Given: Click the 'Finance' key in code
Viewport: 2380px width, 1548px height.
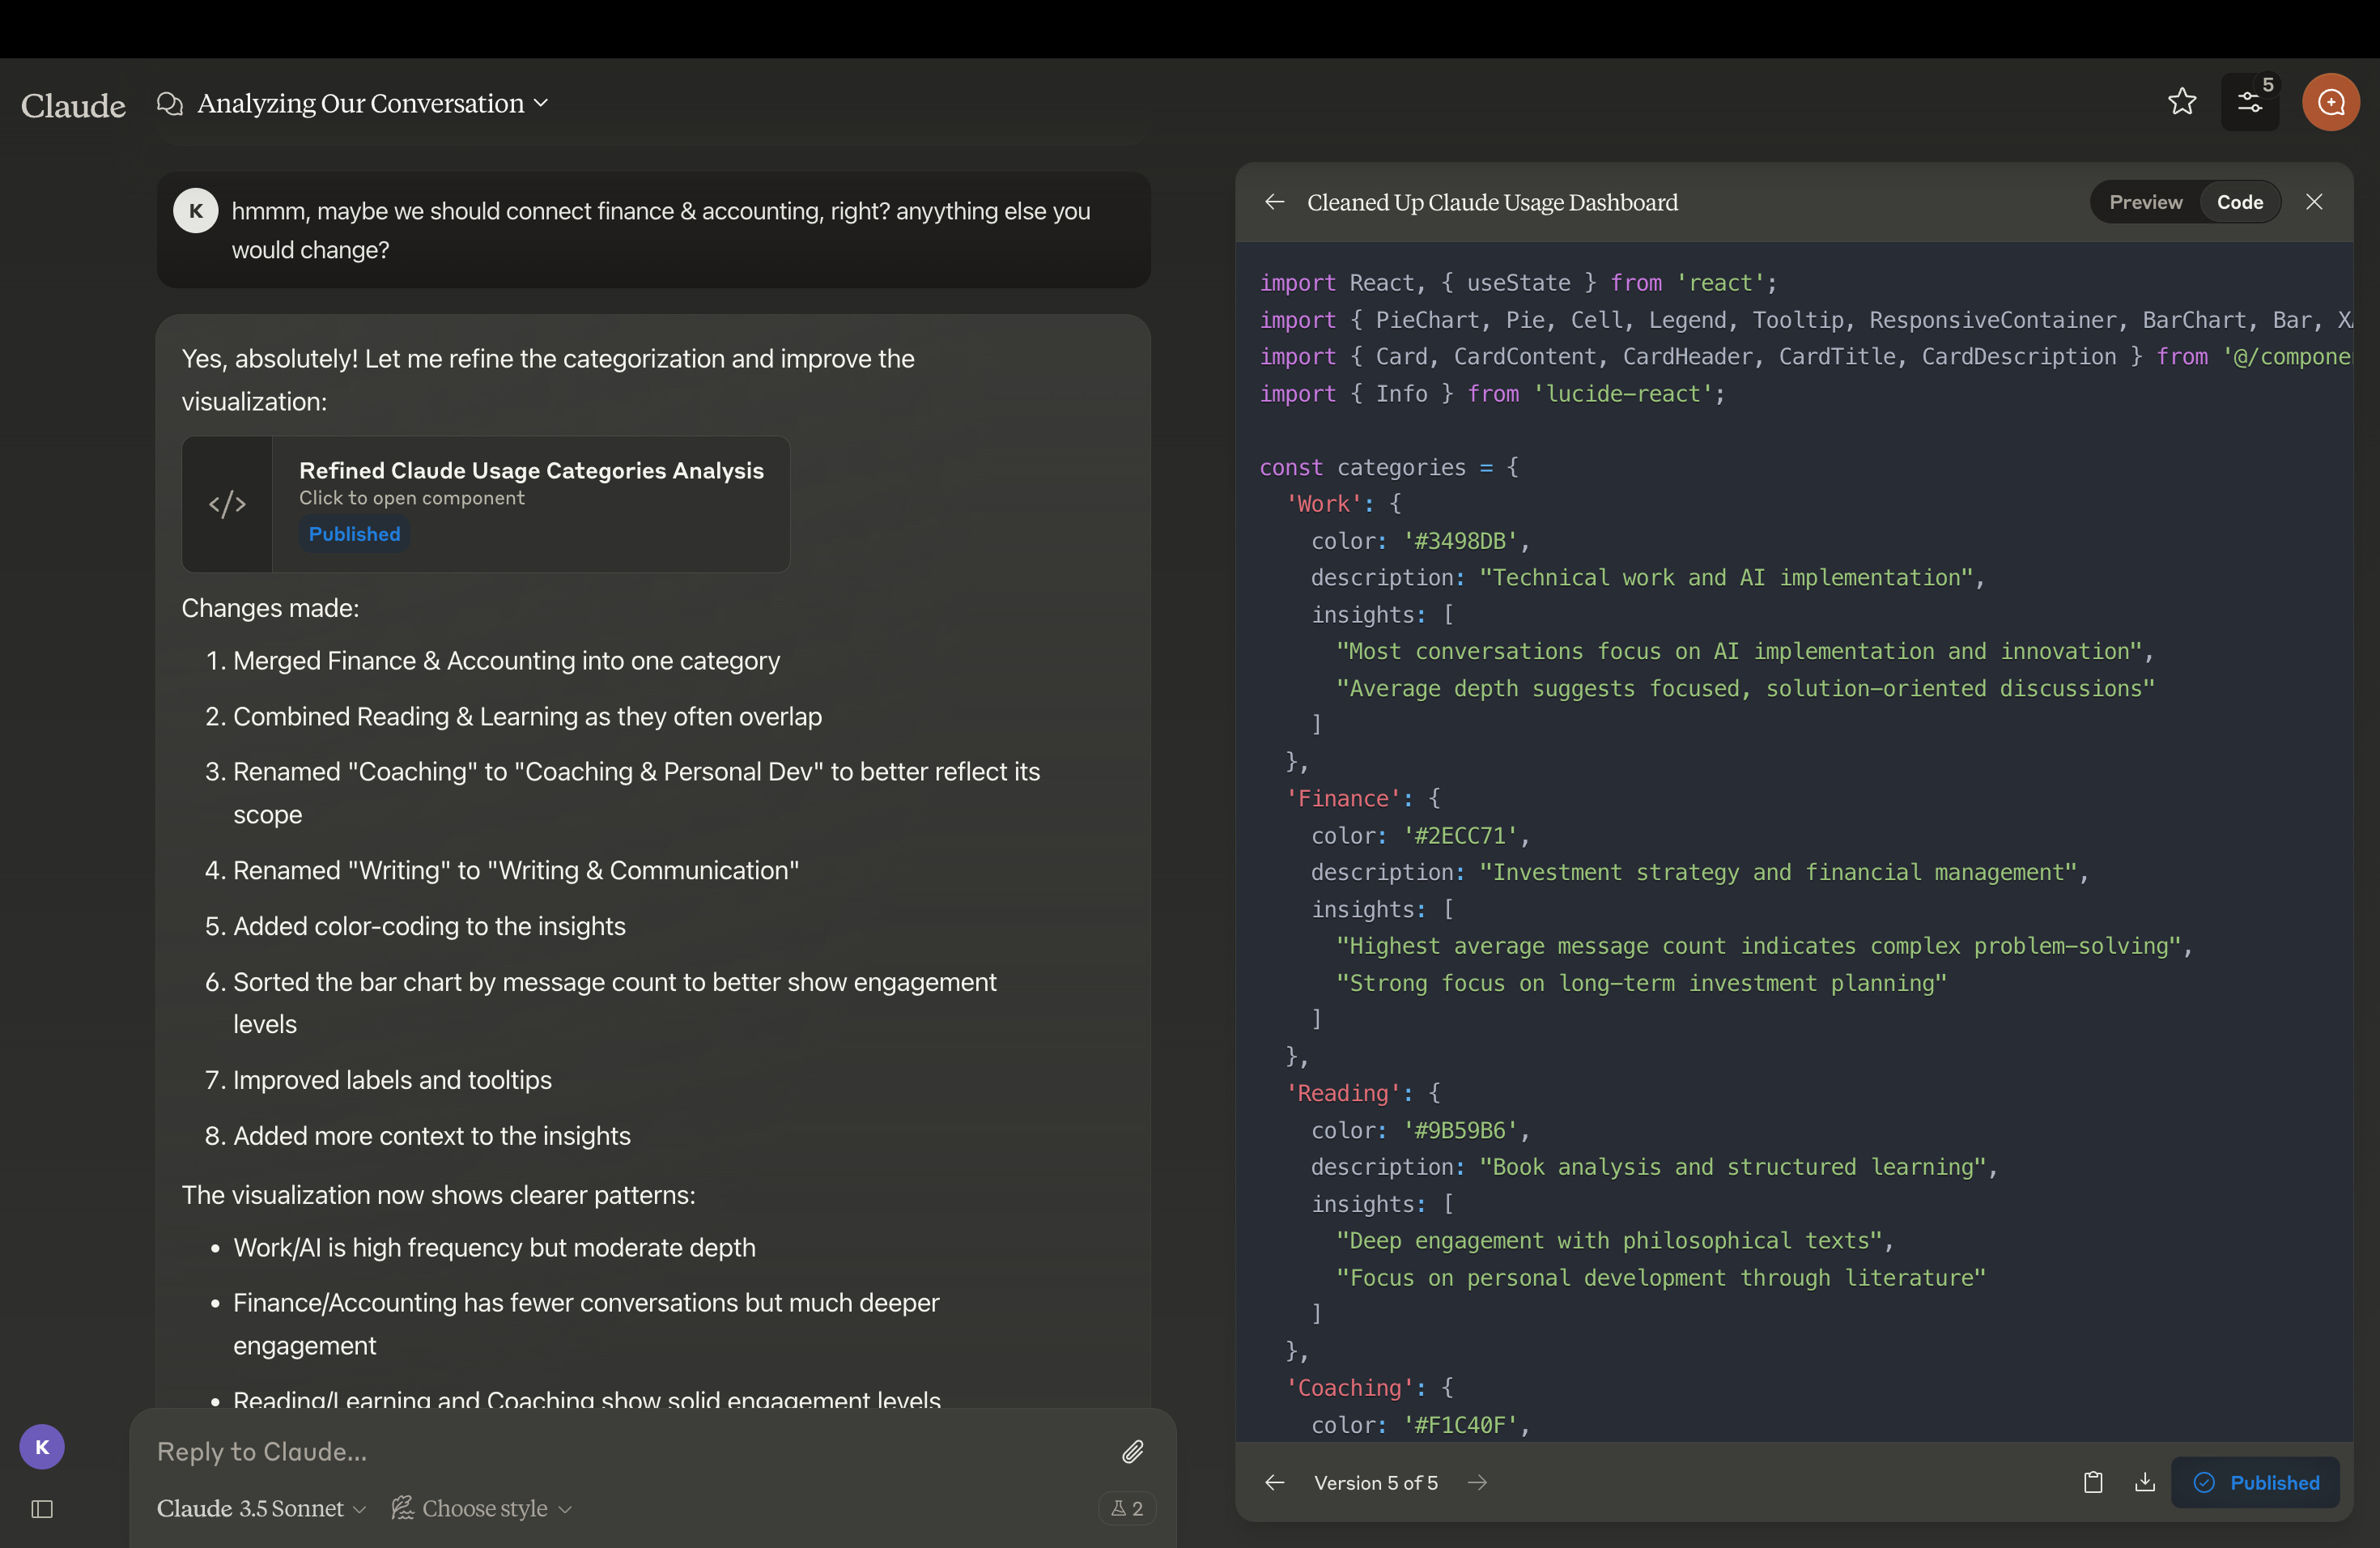Looking at the screenshot, I should pyautogui.click(x=1343, y=798).
